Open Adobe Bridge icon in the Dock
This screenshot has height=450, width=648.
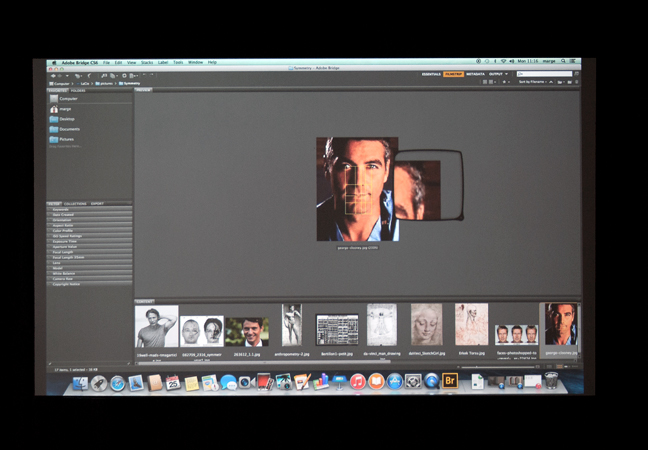[x=449, y=381]
